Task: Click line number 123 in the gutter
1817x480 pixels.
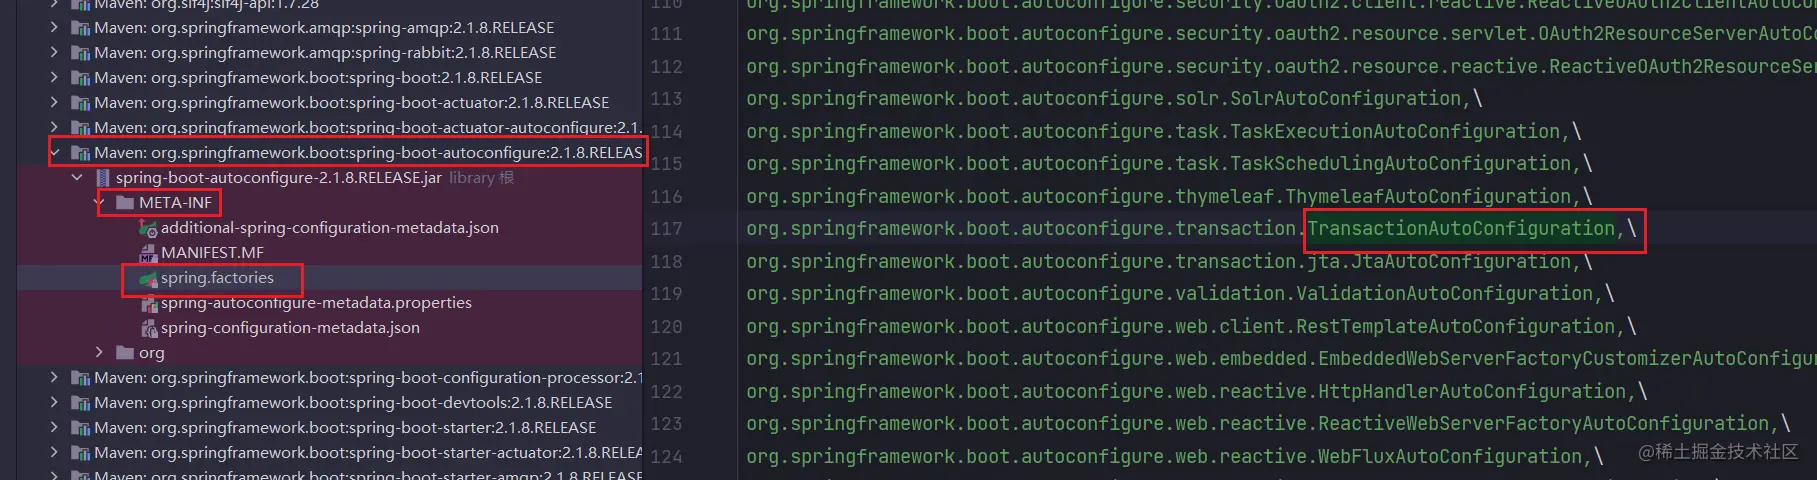Action: coord(666,424)
